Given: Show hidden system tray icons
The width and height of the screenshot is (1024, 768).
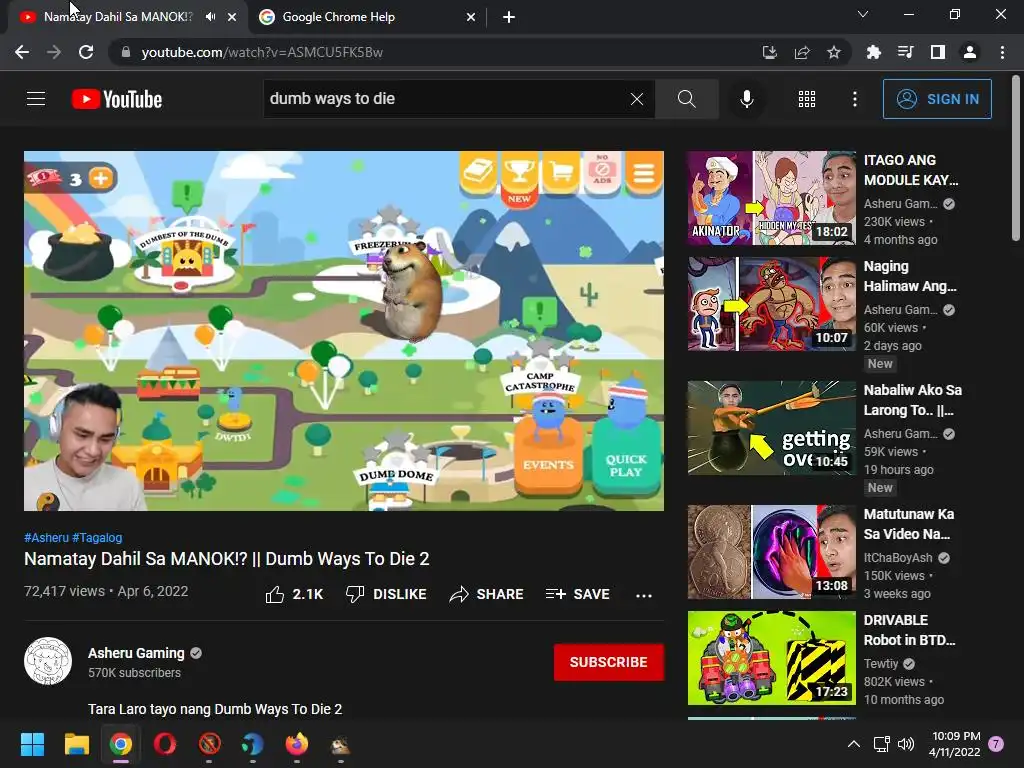Looking at the screenshot, I should click(854, 744).
